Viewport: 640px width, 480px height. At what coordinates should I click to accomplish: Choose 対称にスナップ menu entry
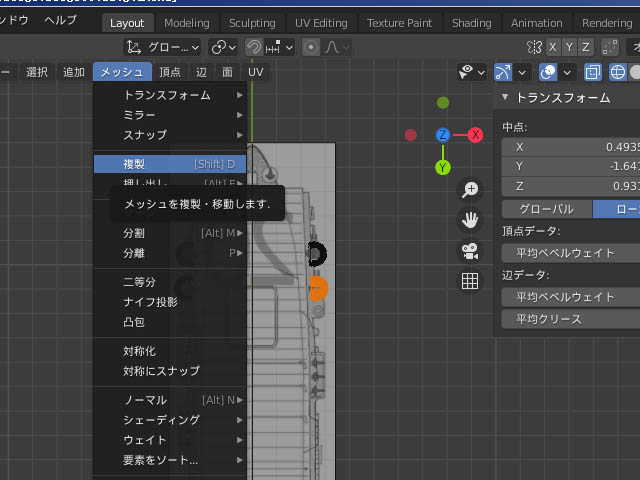tap(170, 371)
